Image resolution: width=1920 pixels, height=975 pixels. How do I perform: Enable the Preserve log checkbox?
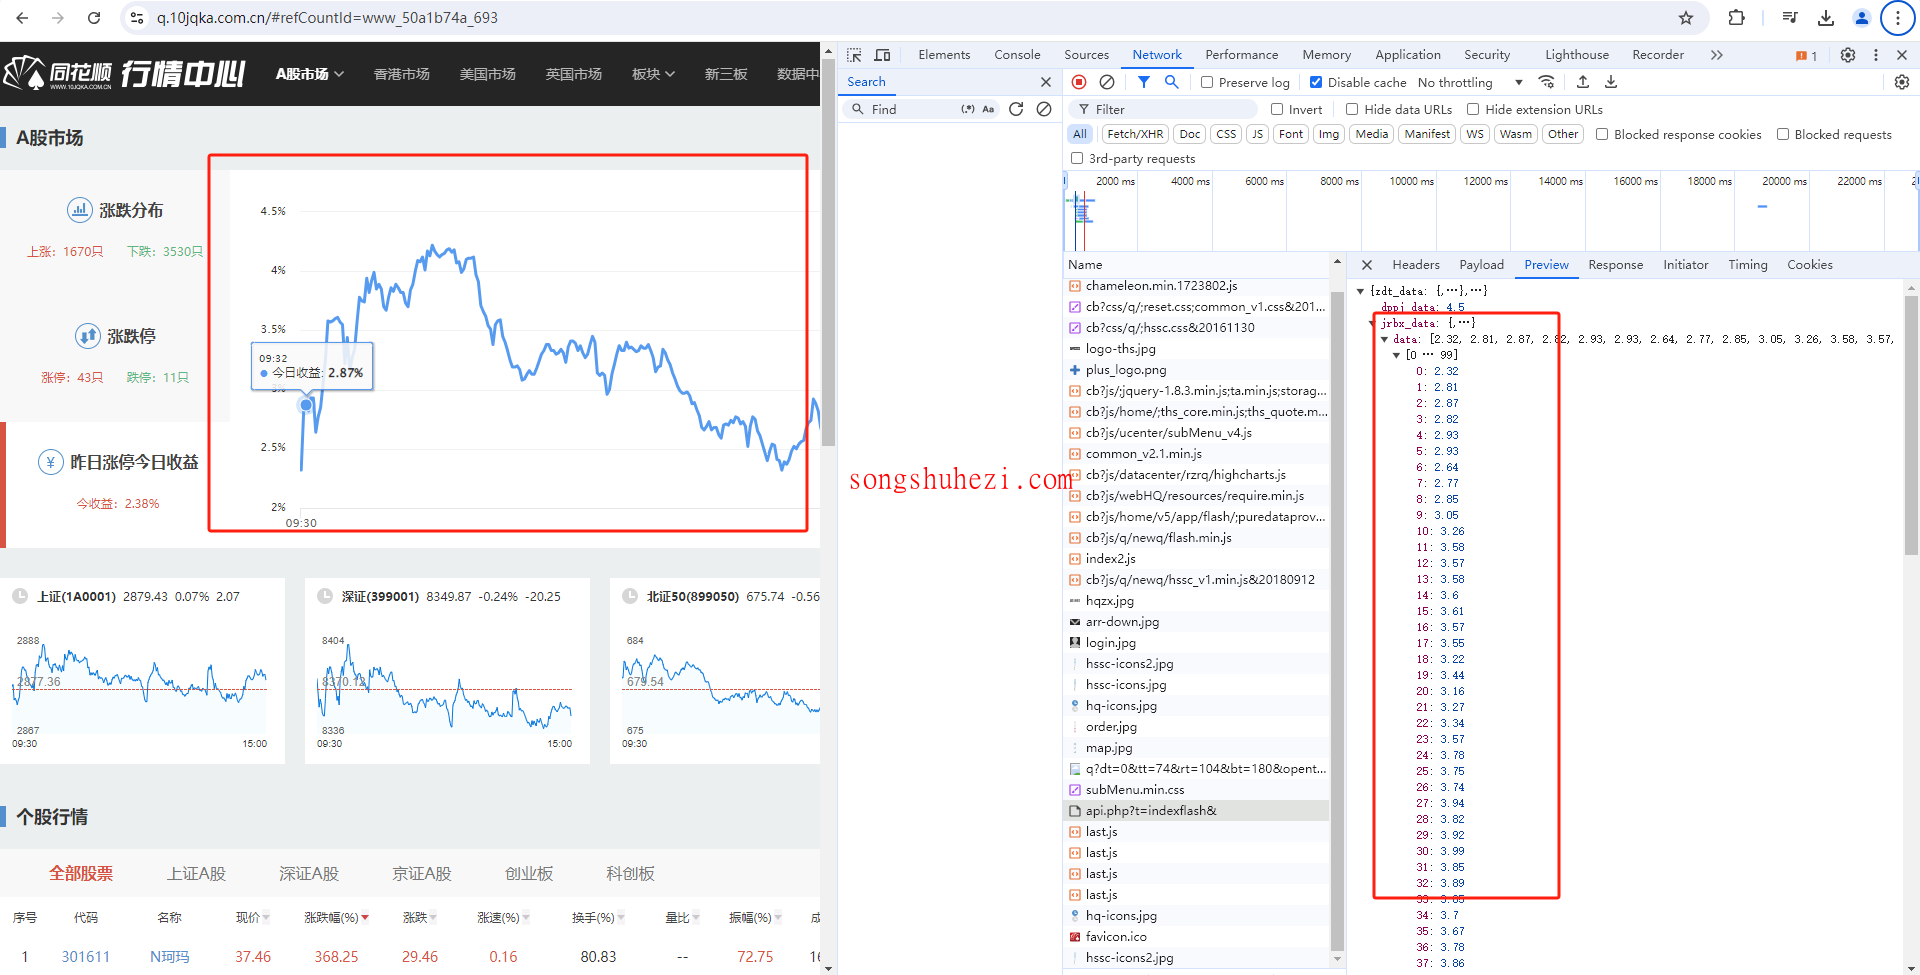point(1207,82)
